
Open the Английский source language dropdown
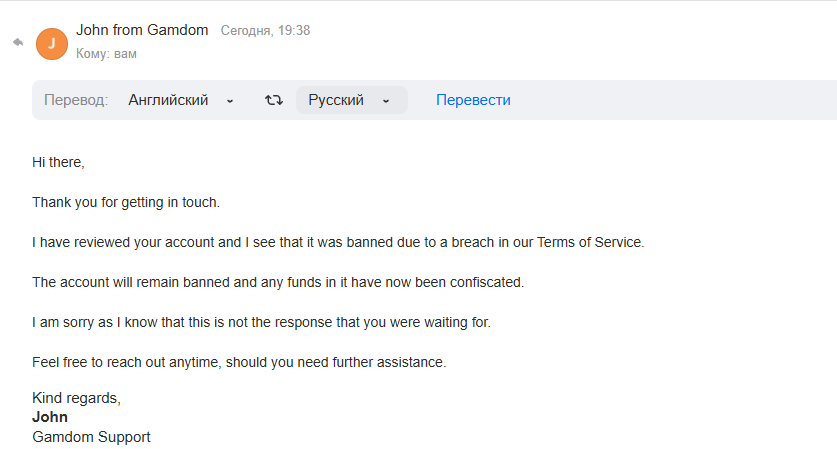click(x=181, y=100)
